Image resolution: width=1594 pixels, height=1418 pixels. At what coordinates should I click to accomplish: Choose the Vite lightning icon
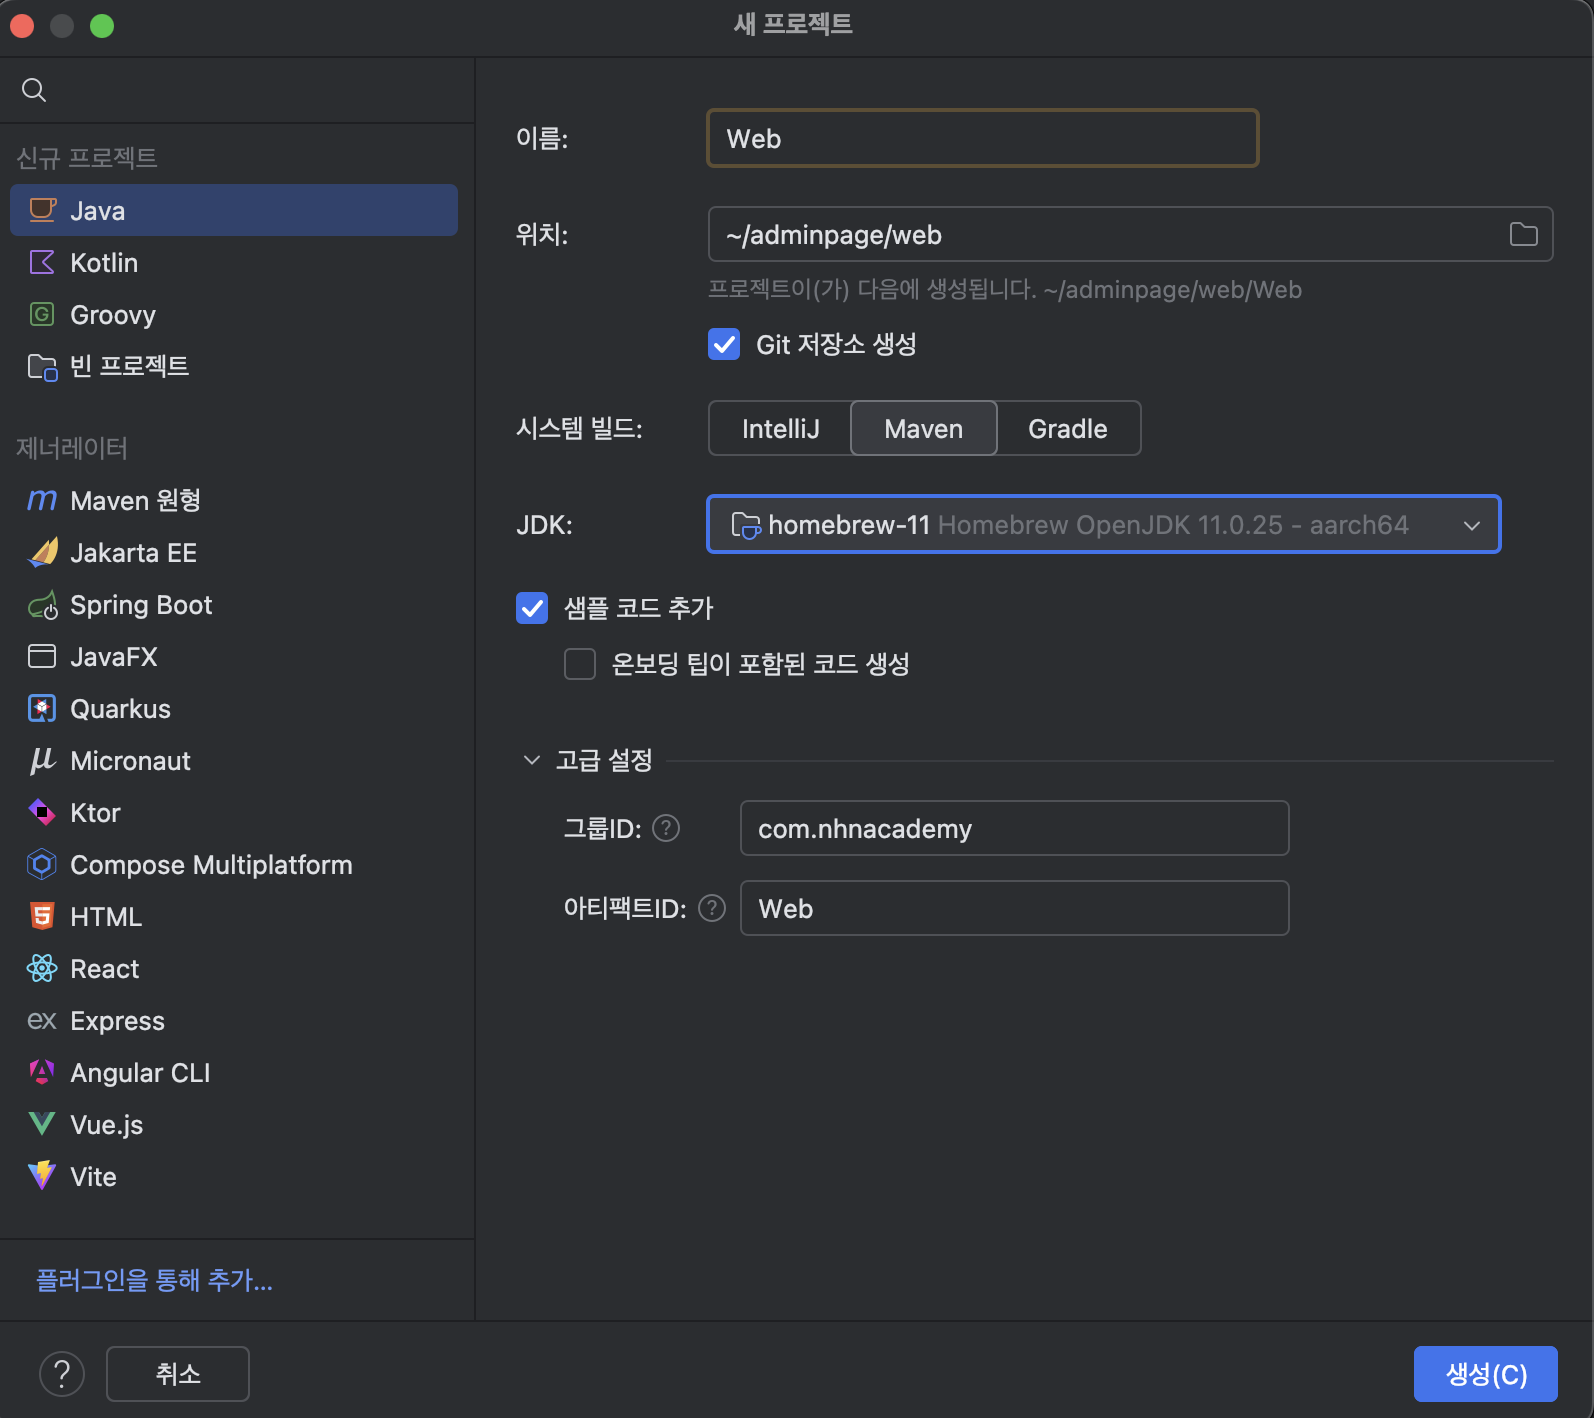coord(42,1175)
